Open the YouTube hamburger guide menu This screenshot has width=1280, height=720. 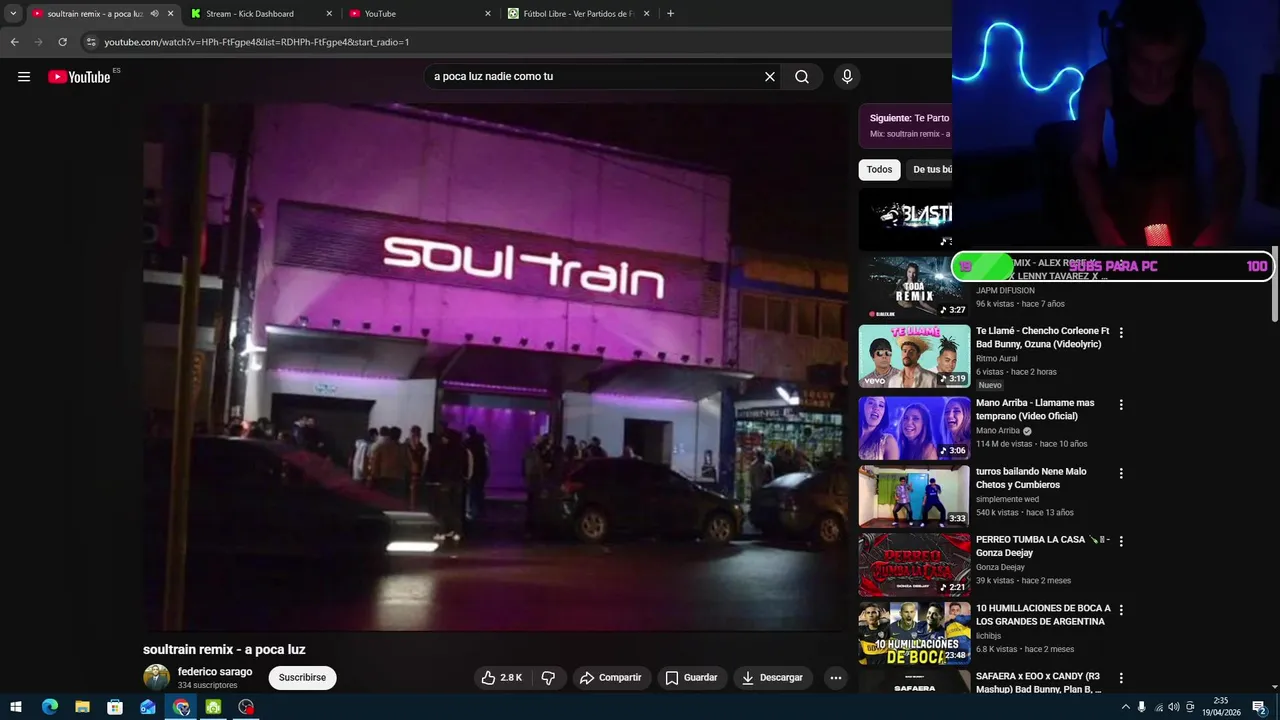coord(24,77)
